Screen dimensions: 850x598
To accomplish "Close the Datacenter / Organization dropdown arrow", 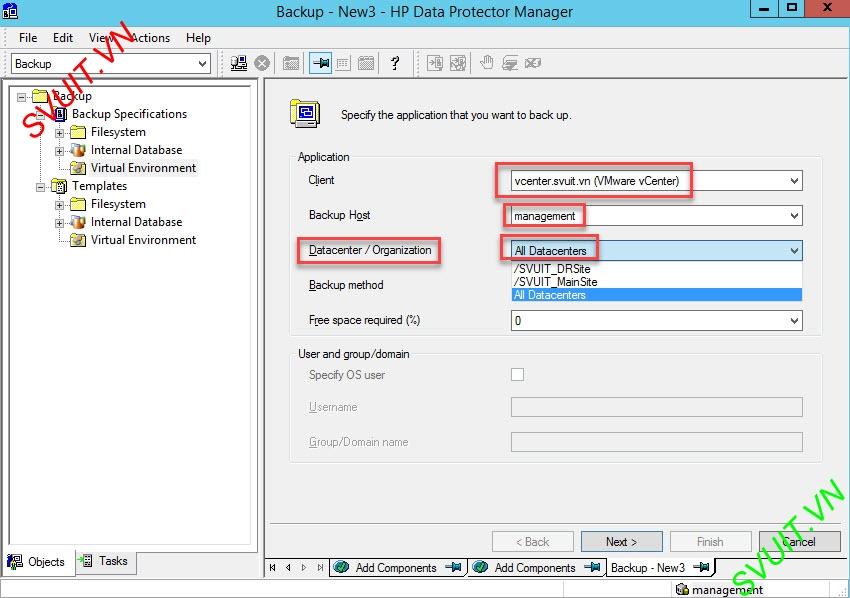I will 794,250.
